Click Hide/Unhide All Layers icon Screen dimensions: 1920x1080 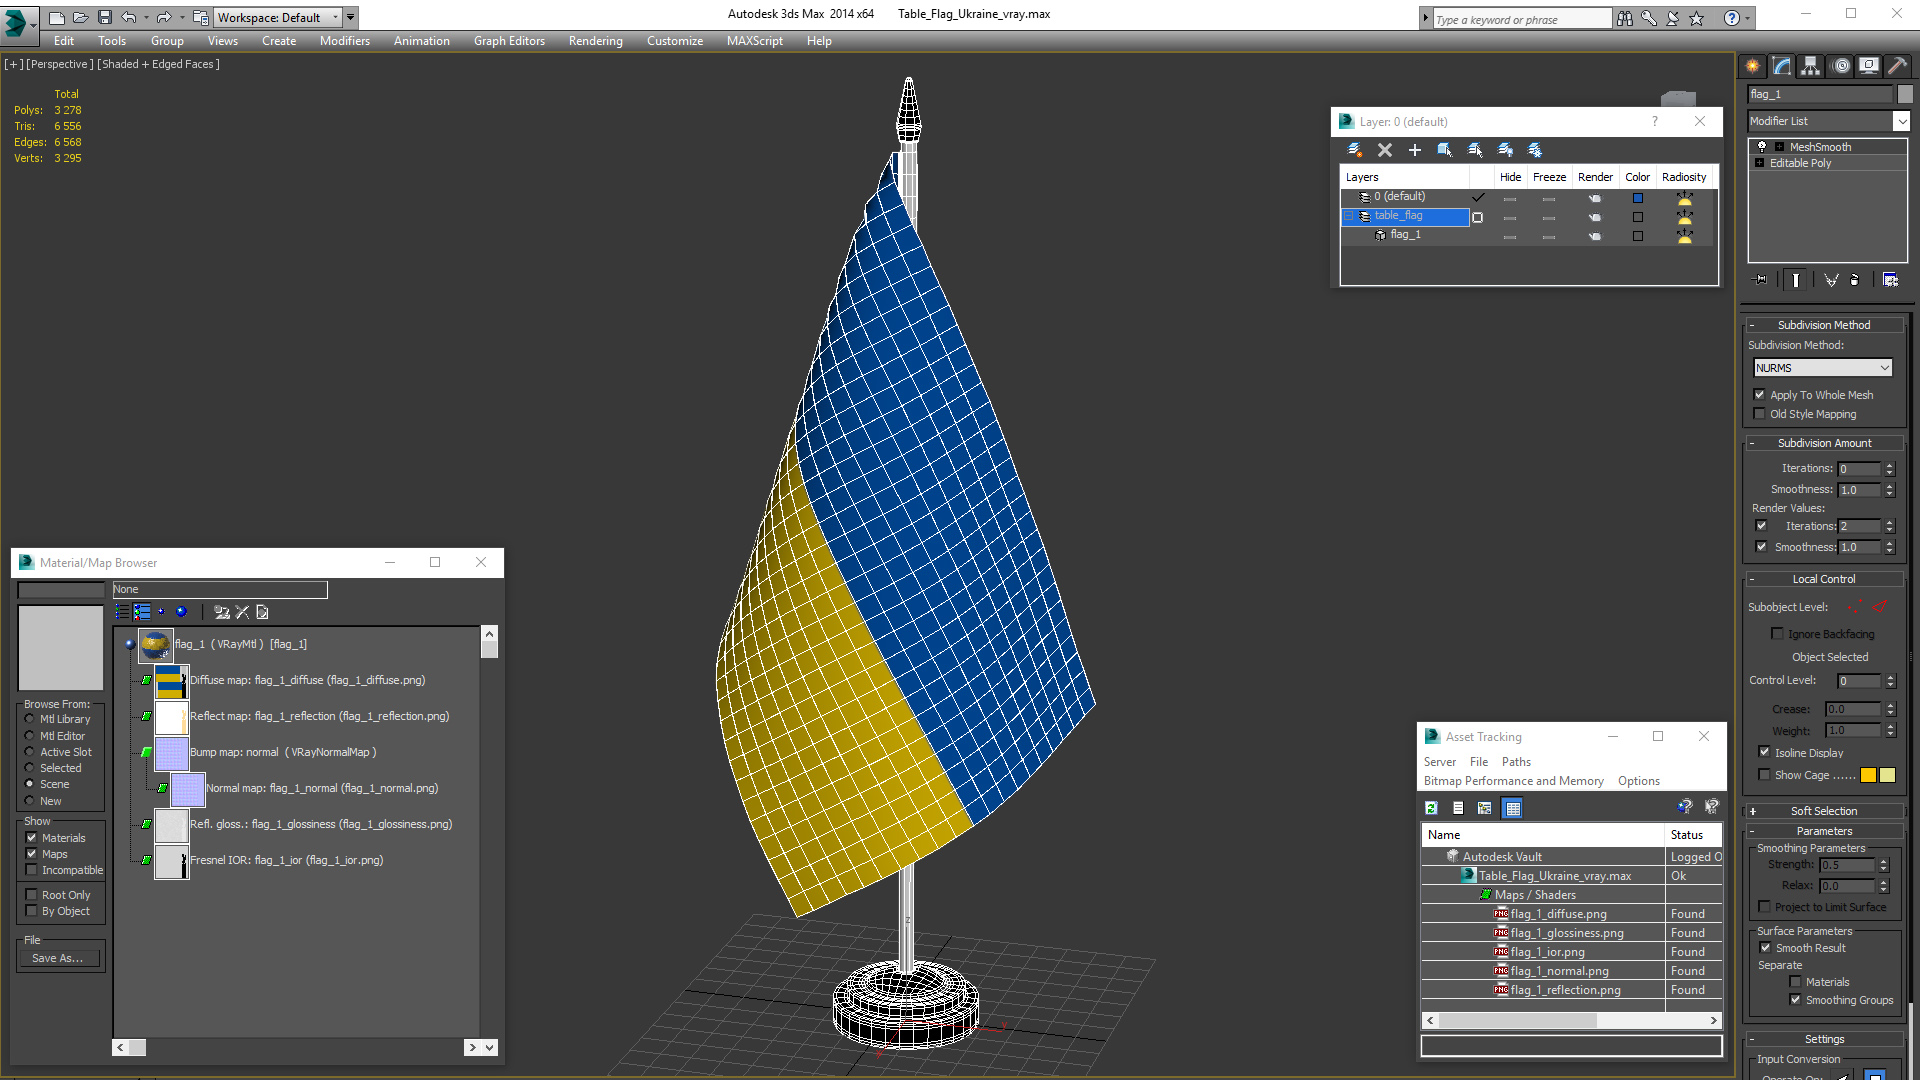(x=1505, y=150)
